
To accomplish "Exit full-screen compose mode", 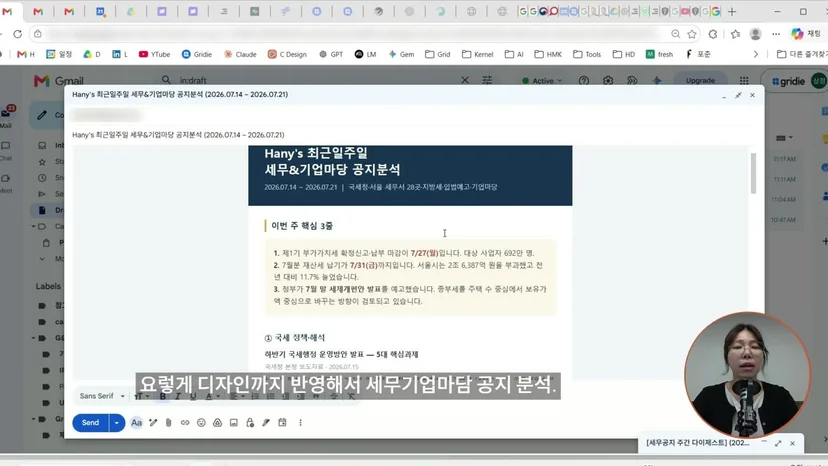I will tap(738, 95).
